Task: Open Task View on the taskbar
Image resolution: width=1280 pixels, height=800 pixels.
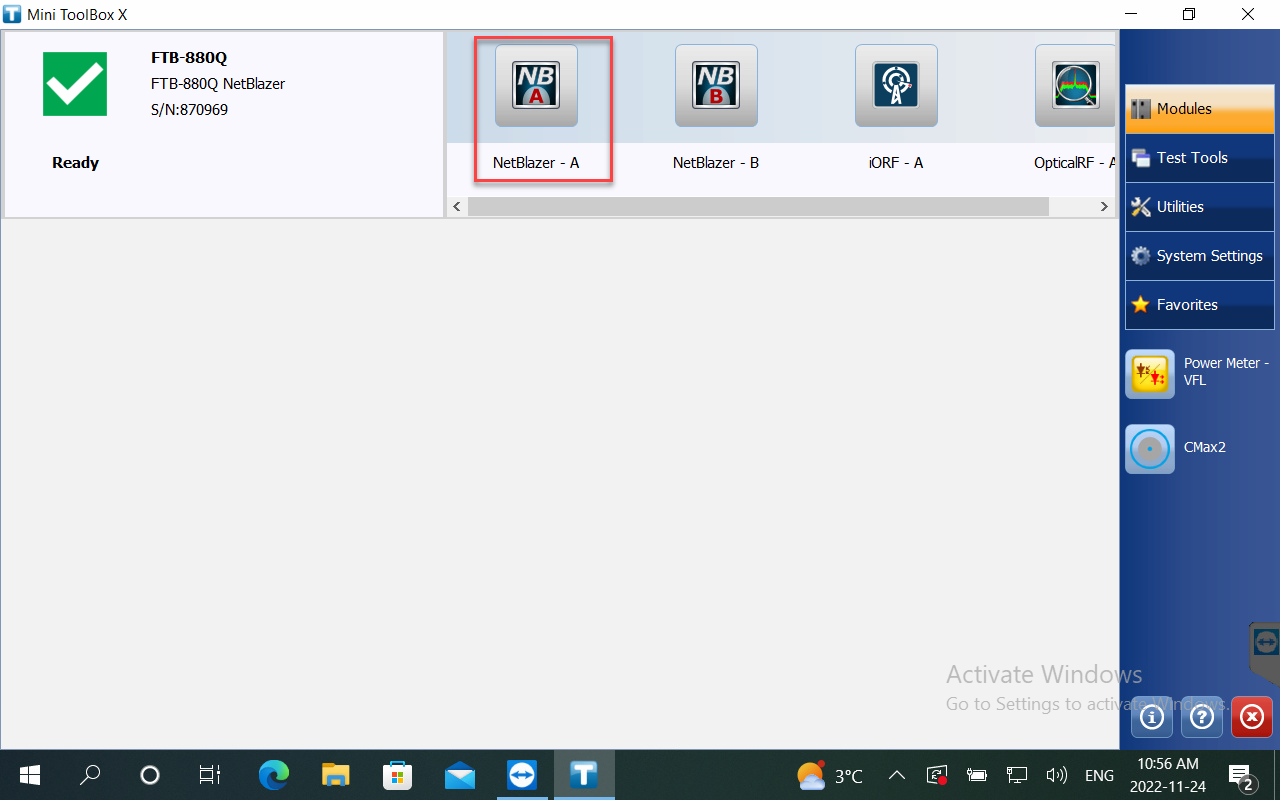Action: click(x=209, y=775)
